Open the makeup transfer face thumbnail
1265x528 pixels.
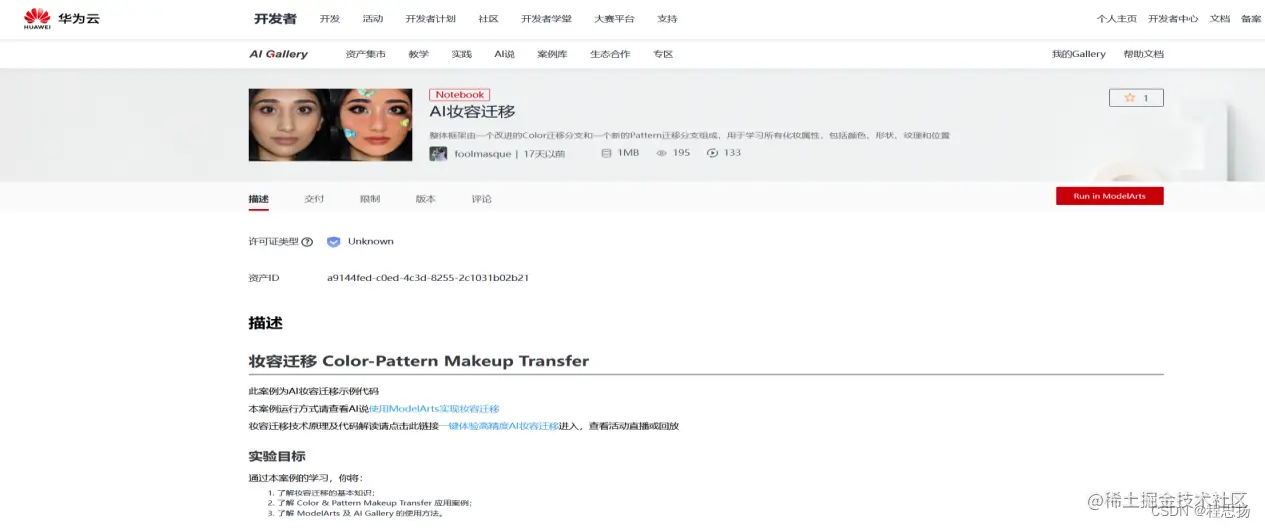pyautogui.click(x=330, y=125)
